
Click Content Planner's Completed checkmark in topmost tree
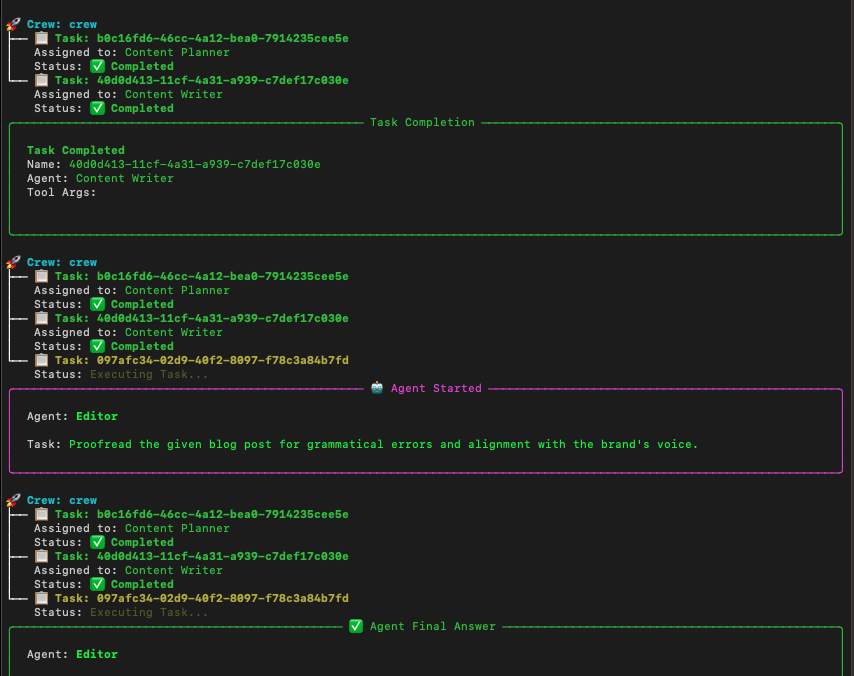97,66
